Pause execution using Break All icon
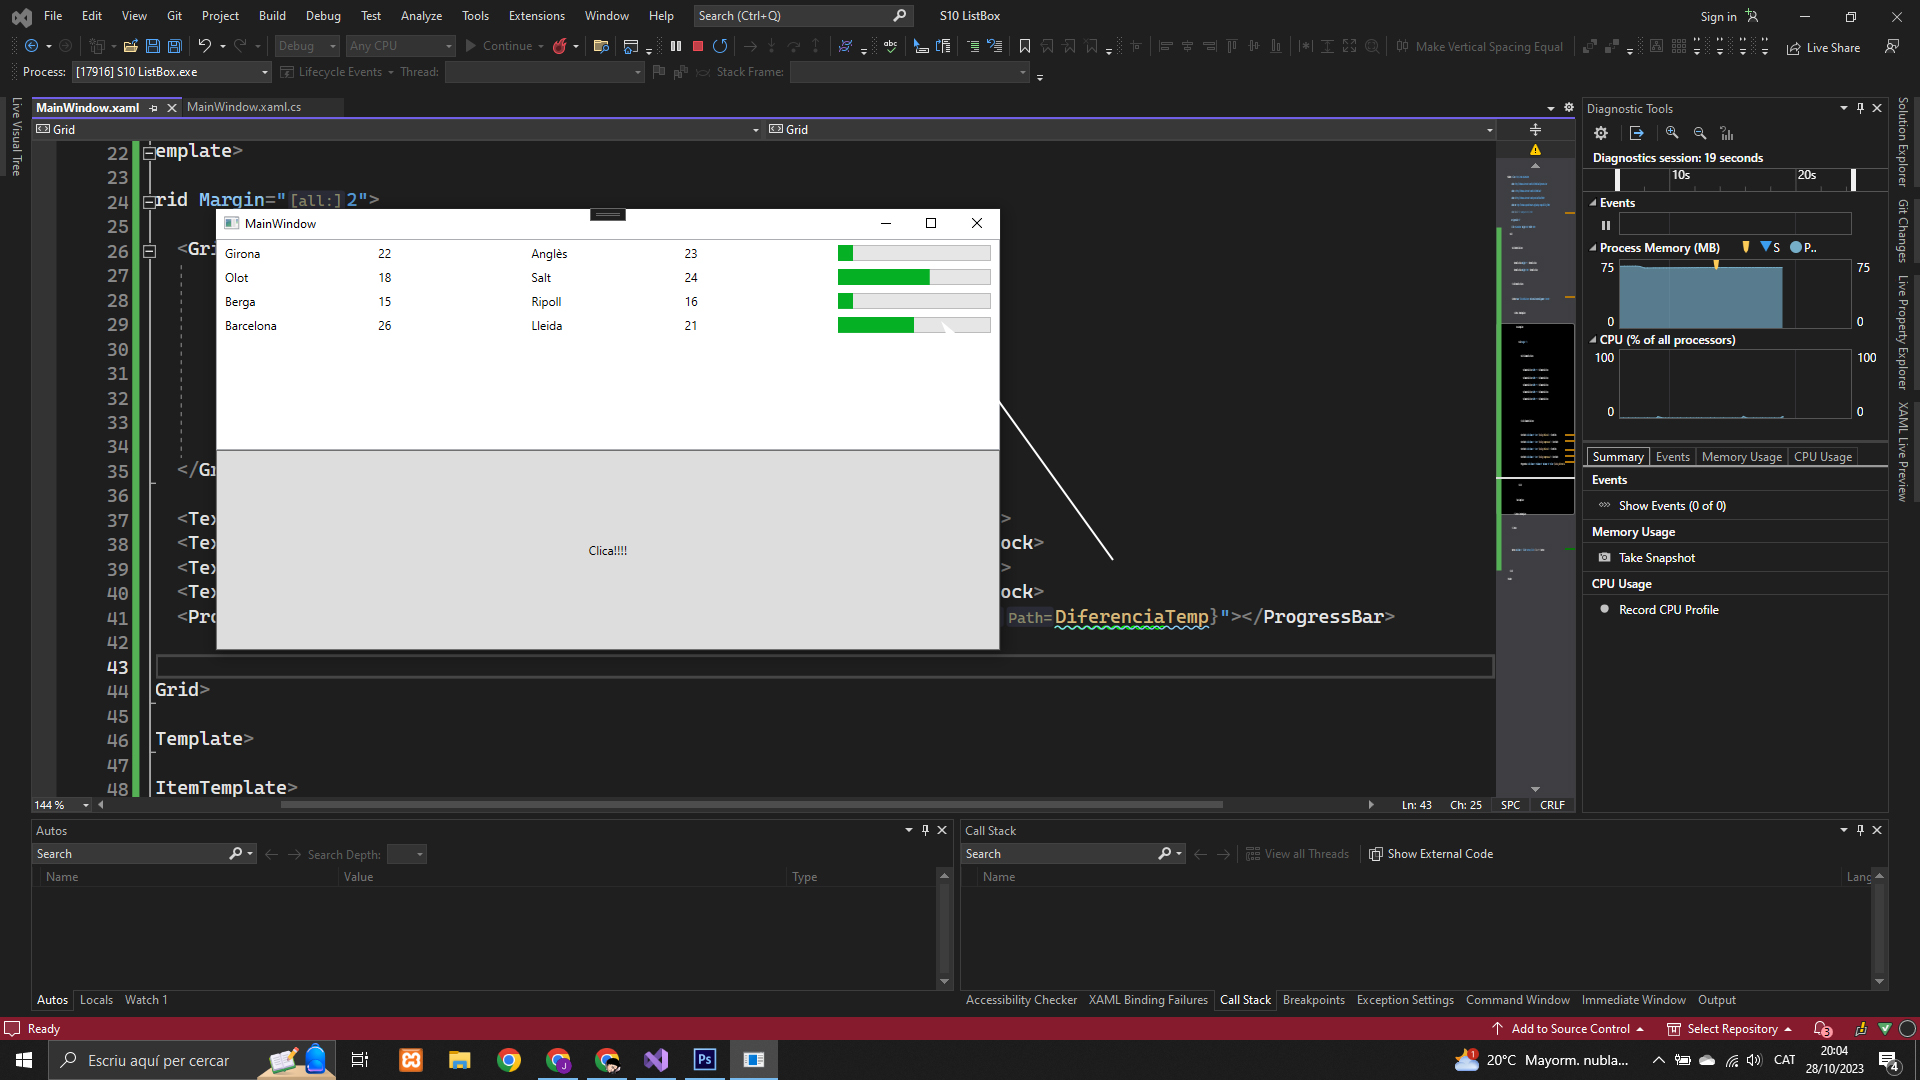This screenshot has width=1920, height=1080. pos(676,46)
